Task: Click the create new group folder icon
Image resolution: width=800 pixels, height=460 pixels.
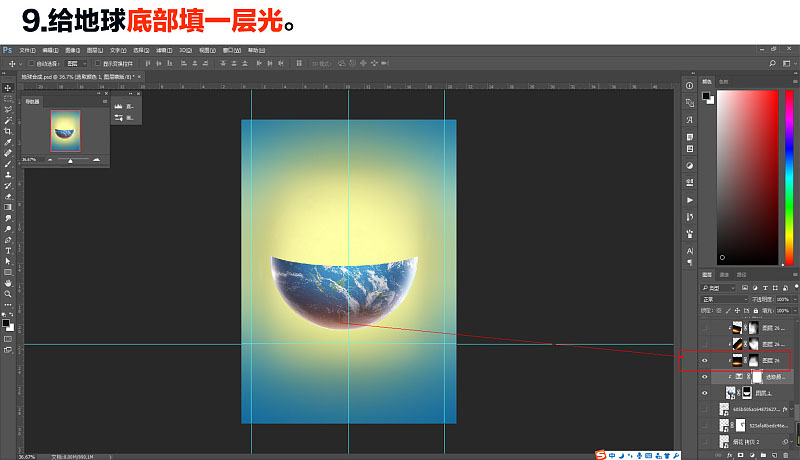Action: (x=763, y=455)
